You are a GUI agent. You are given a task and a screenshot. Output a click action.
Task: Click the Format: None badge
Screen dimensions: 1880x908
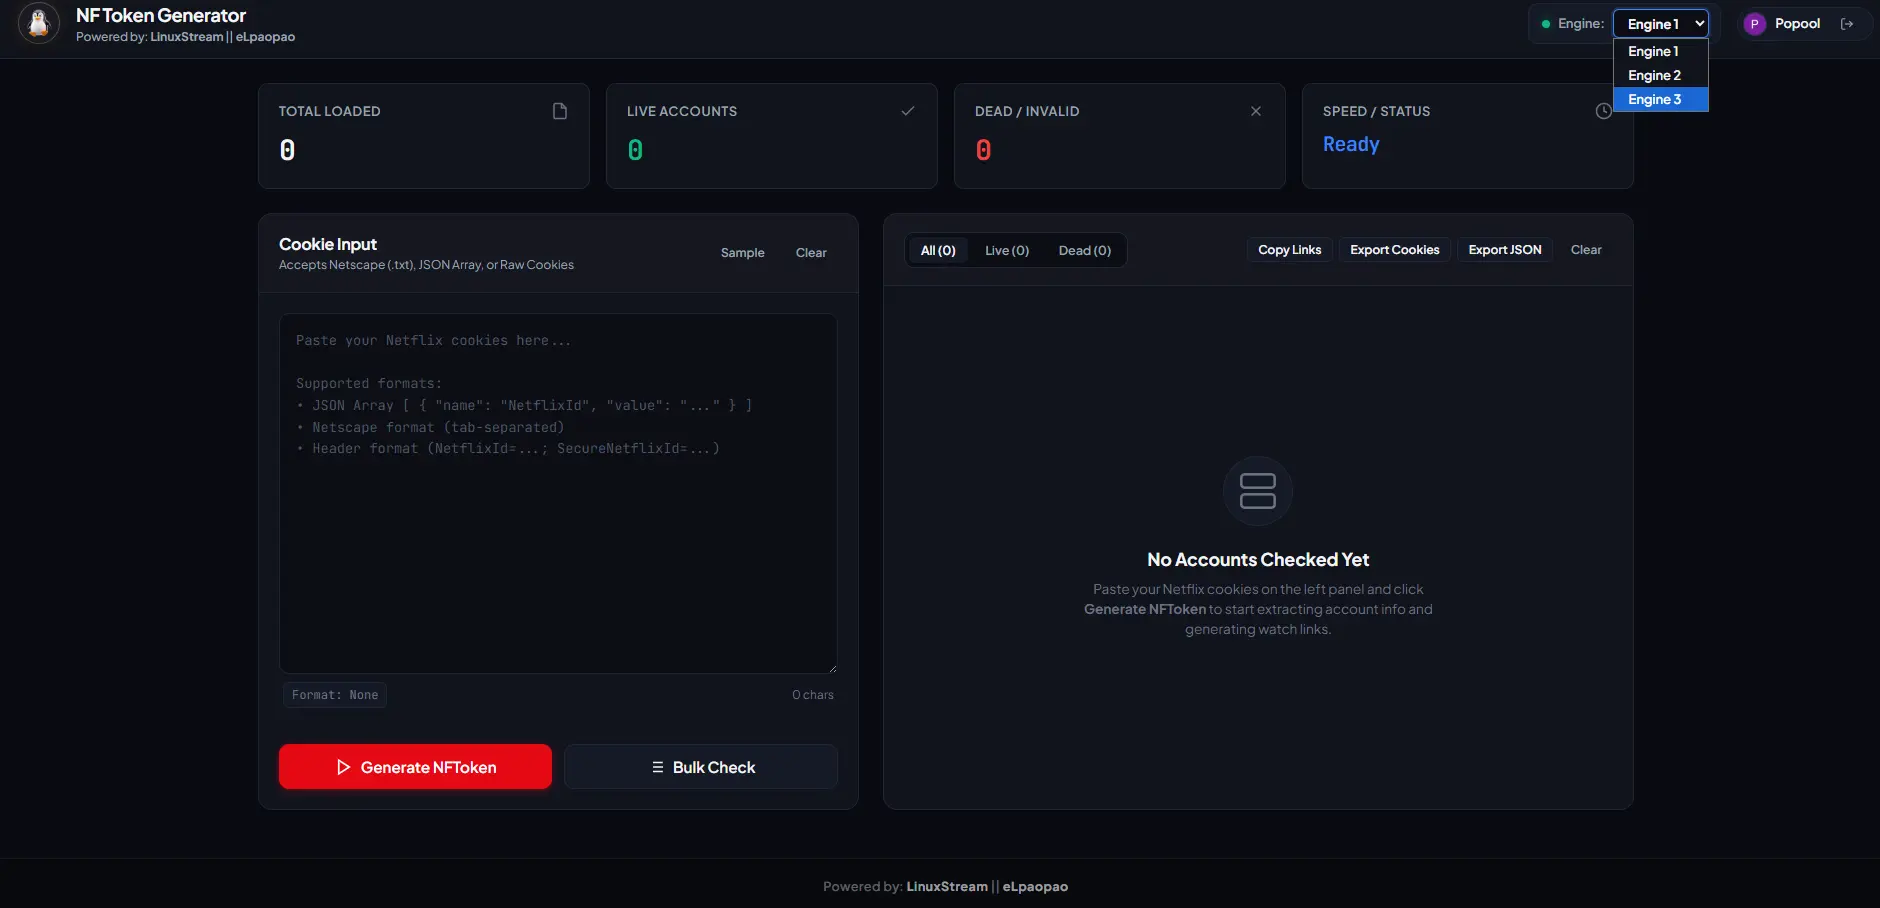tap(335, 695)
